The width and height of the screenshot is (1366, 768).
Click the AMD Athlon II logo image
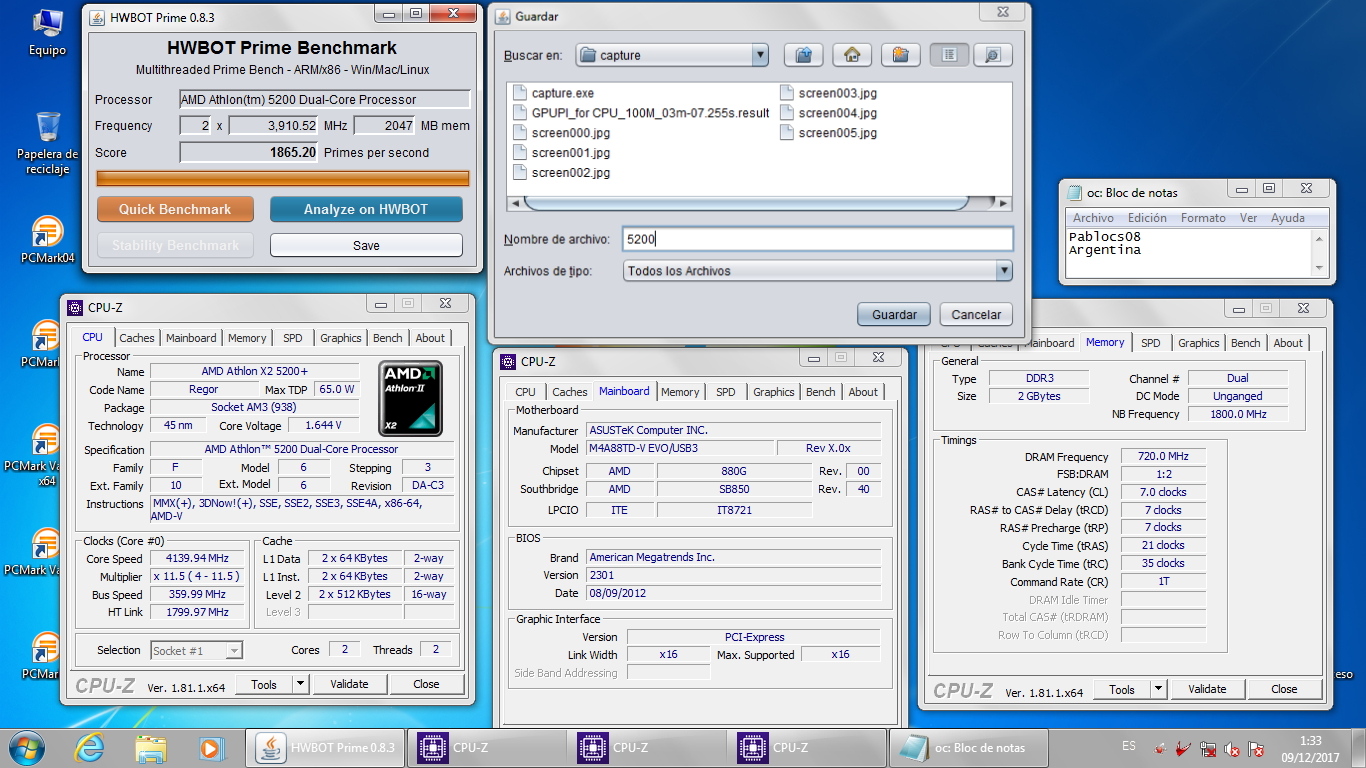point(411,399)
